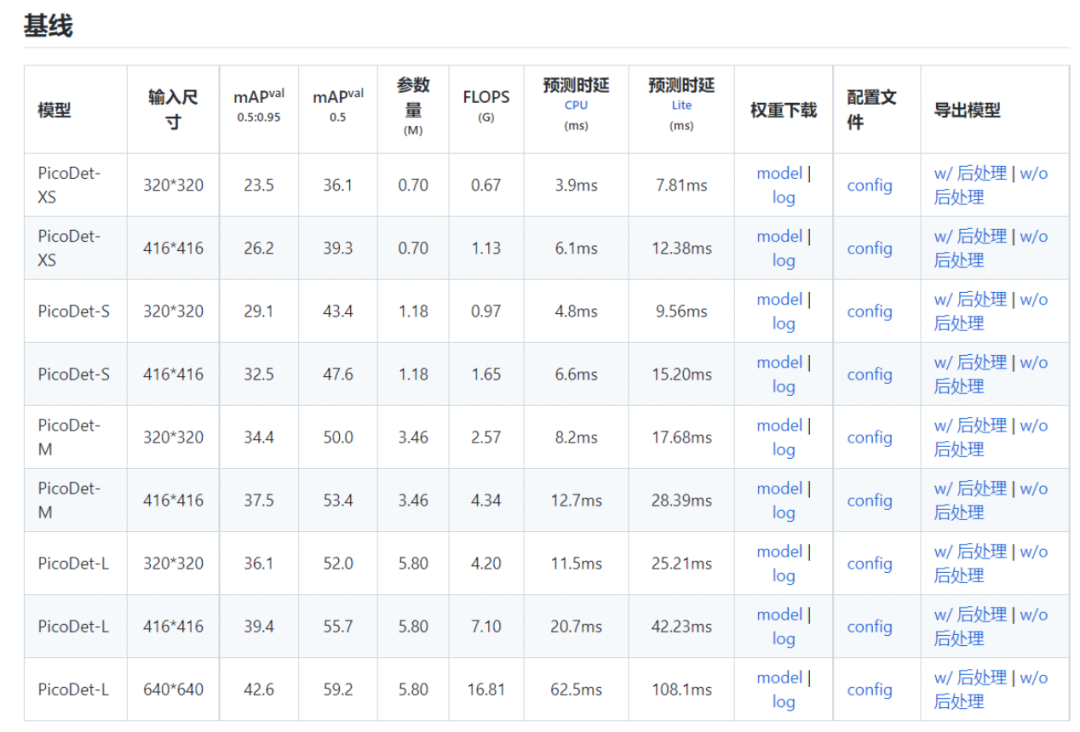Open log link for PicoDet-L 320*320 row
The image size is (1080, 732).
coord(783,576)
